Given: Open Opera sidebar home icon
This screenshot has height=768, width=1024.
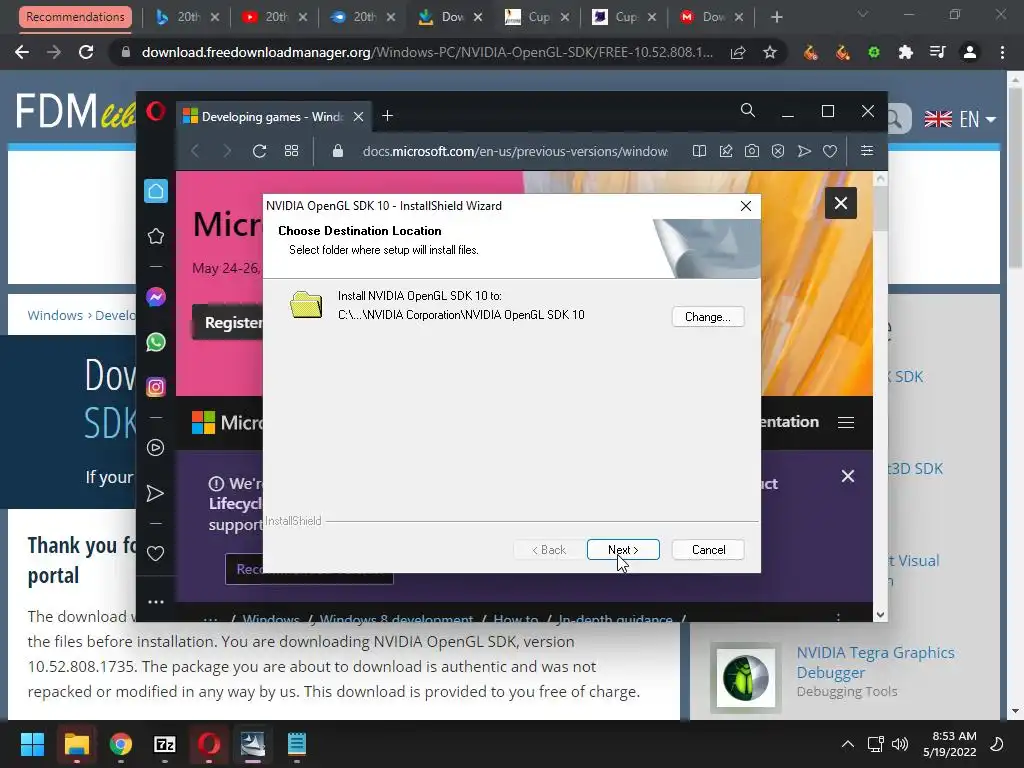Looking at the screenshot, I should tap(155, 191).
